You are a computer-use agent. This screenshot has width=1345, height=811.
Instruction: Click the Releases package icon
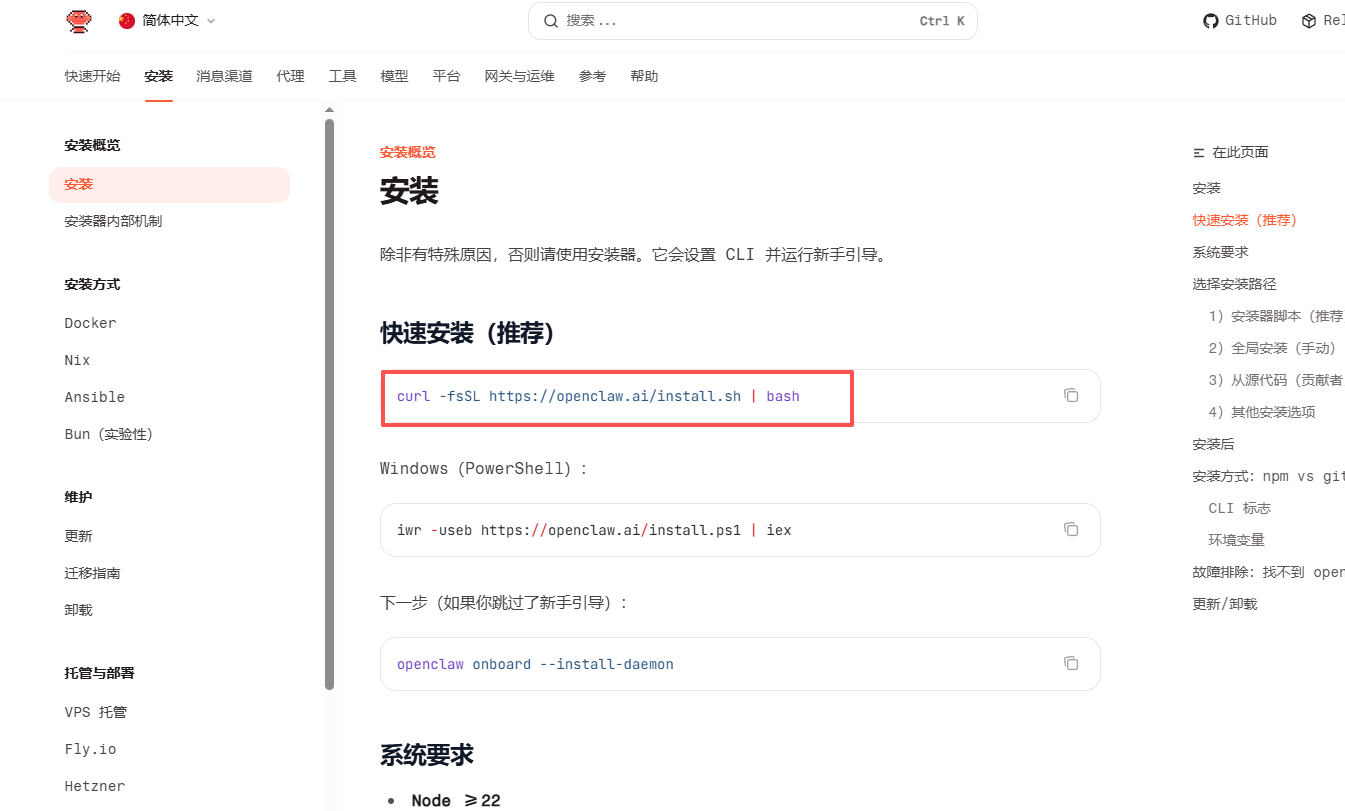pos(1309,21)
